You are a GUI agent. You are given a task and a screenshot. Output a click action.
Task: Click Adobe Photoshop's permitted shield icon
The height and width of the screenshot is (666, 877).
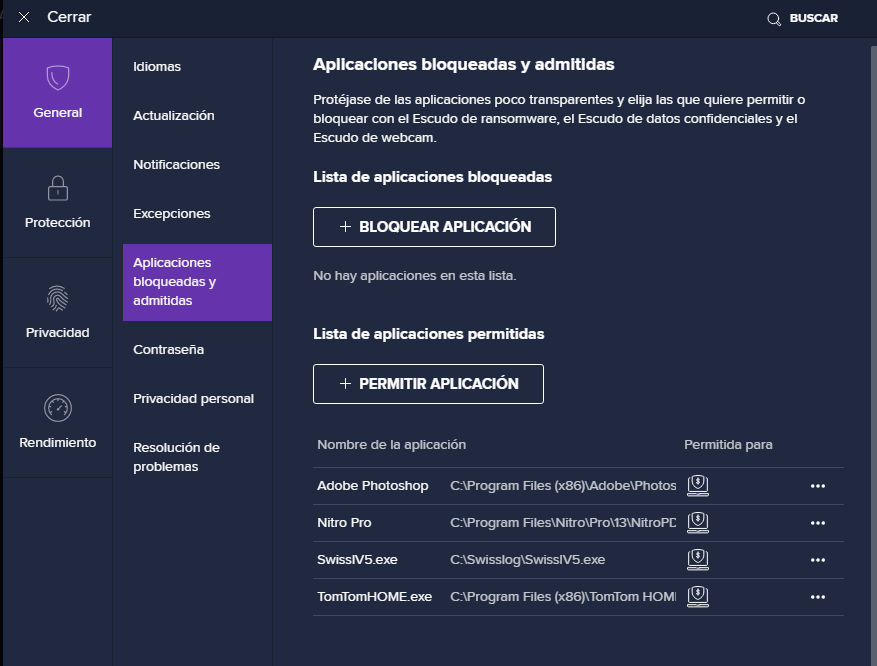[698, 486]
